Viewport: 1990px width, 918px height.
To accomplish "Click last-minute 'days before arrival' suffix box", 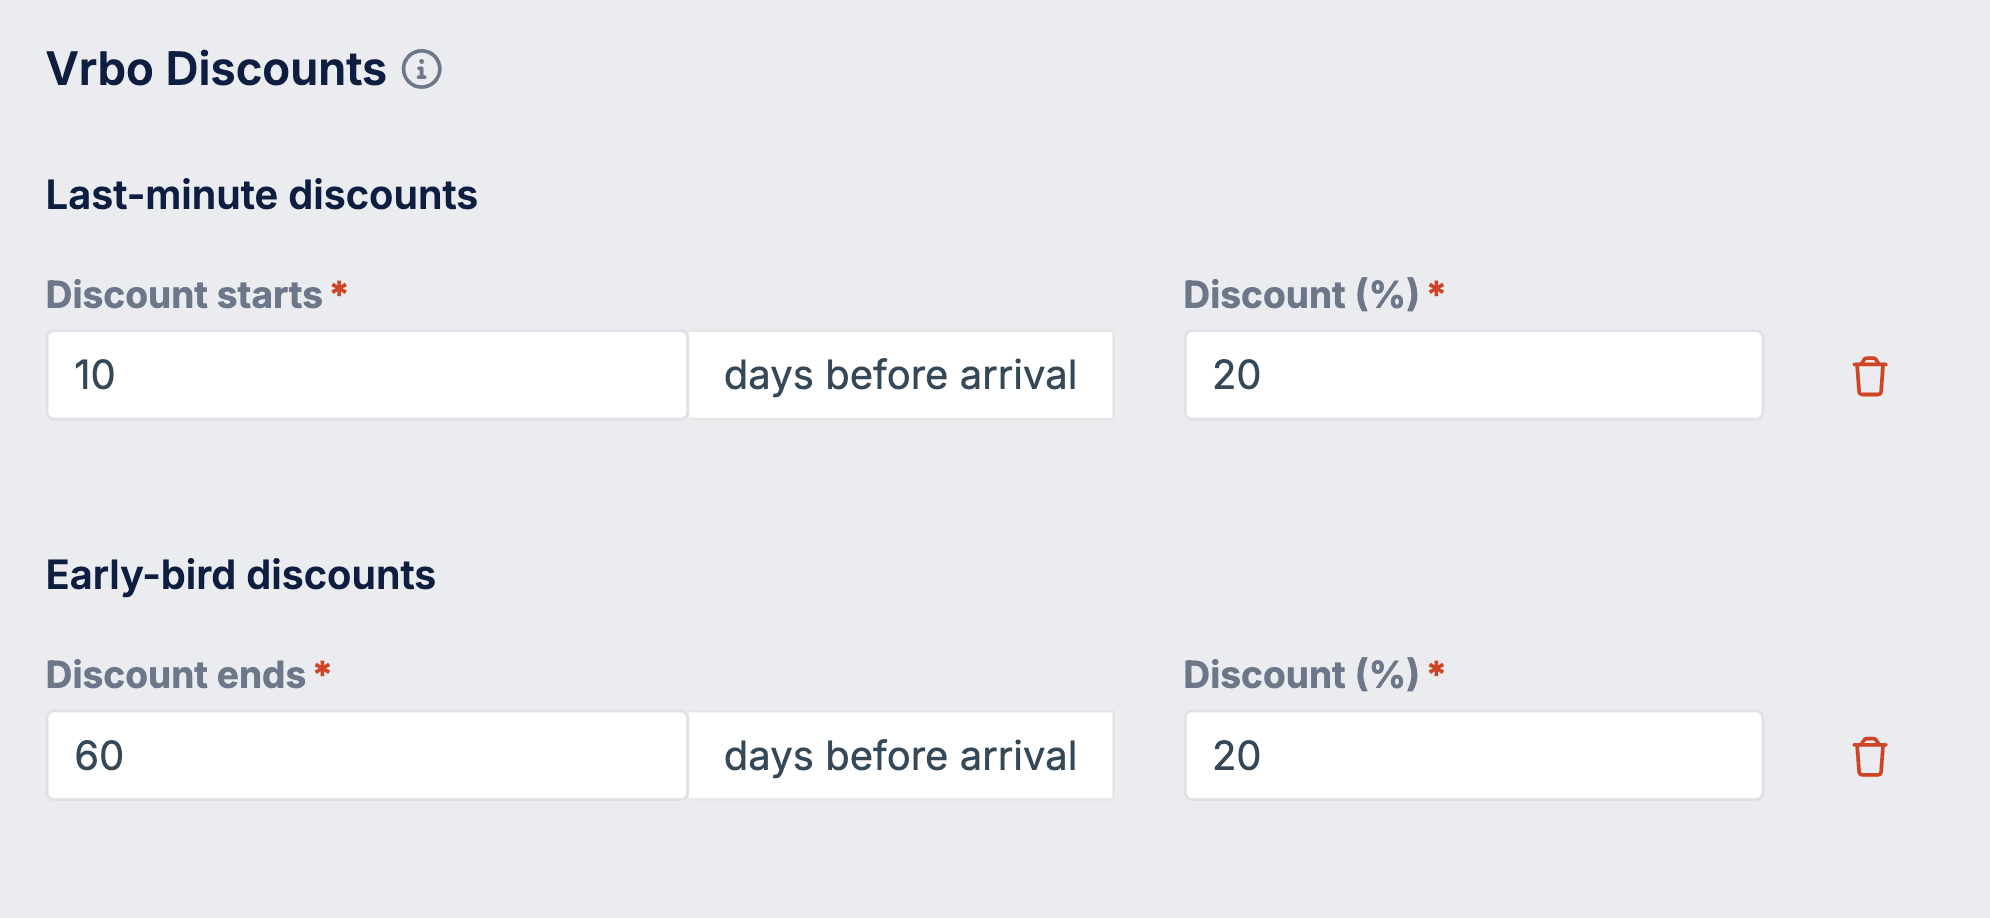I will coord(900,375).
